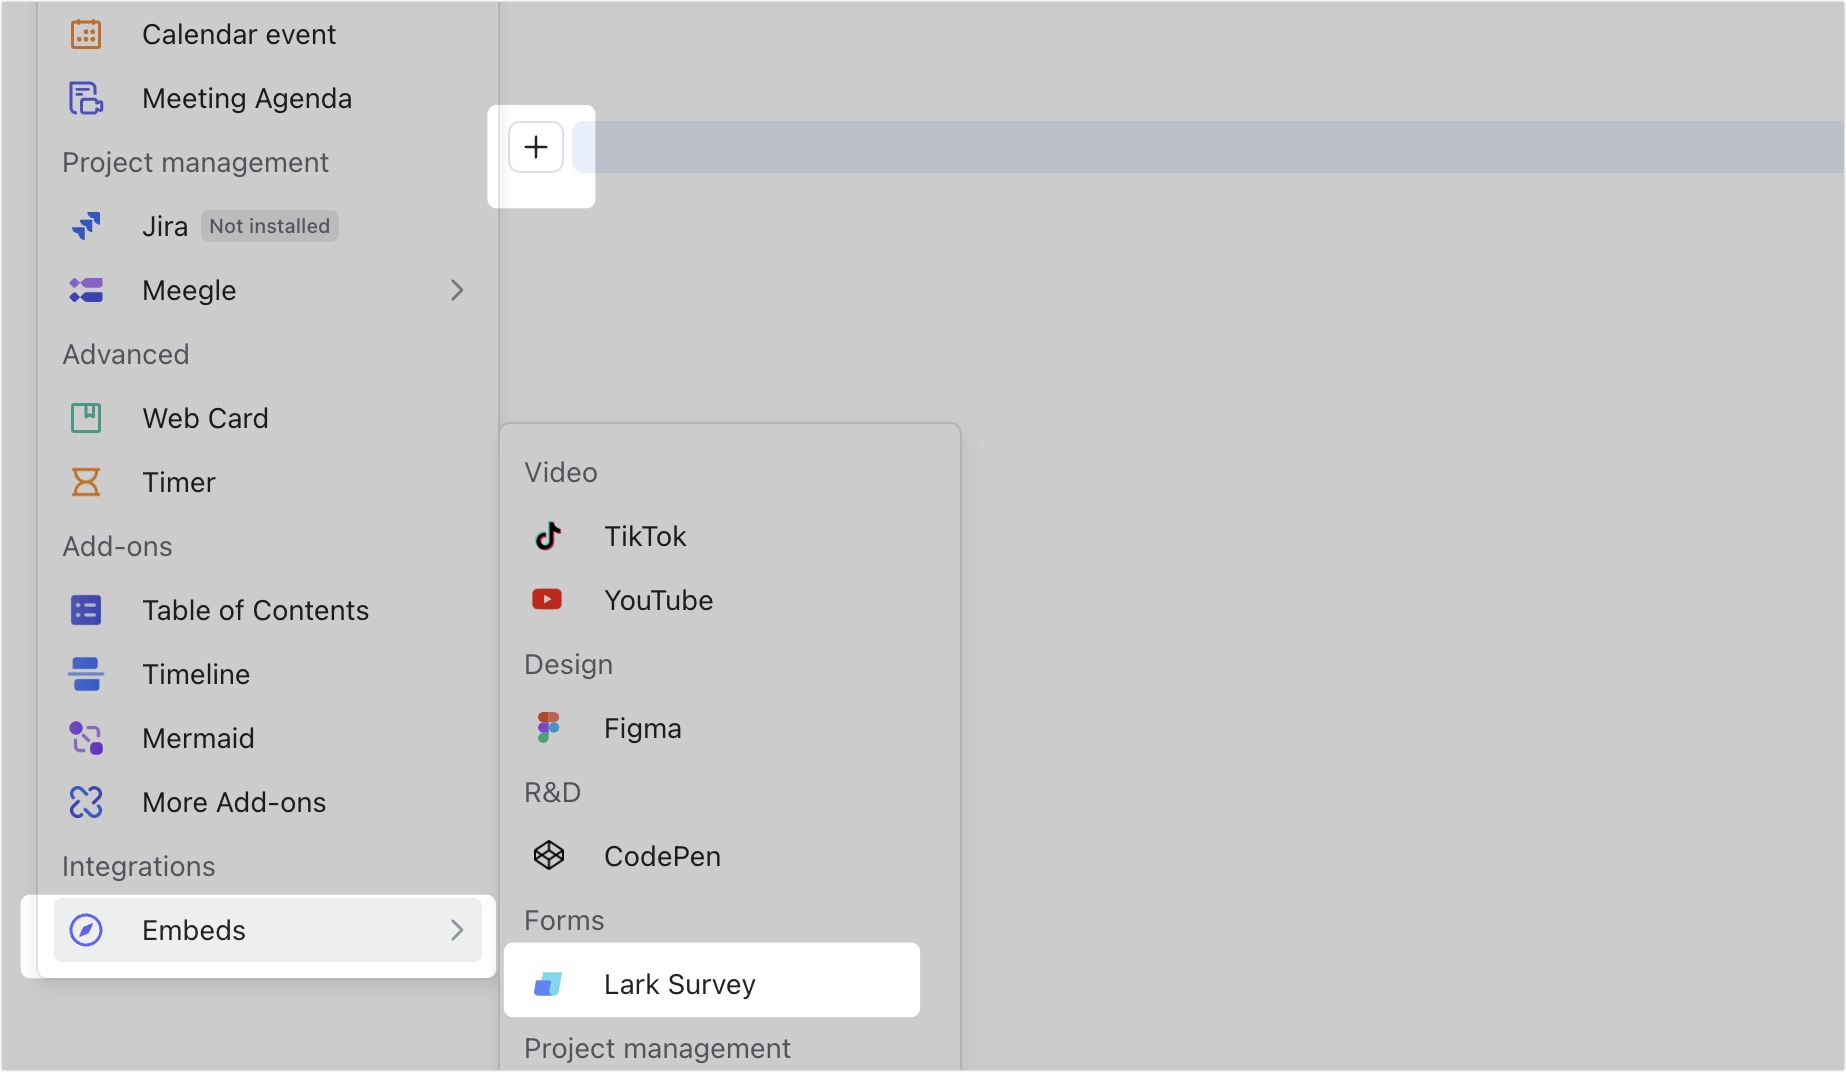
Task: Click the highlighted document line
Action: (1200, 147)
